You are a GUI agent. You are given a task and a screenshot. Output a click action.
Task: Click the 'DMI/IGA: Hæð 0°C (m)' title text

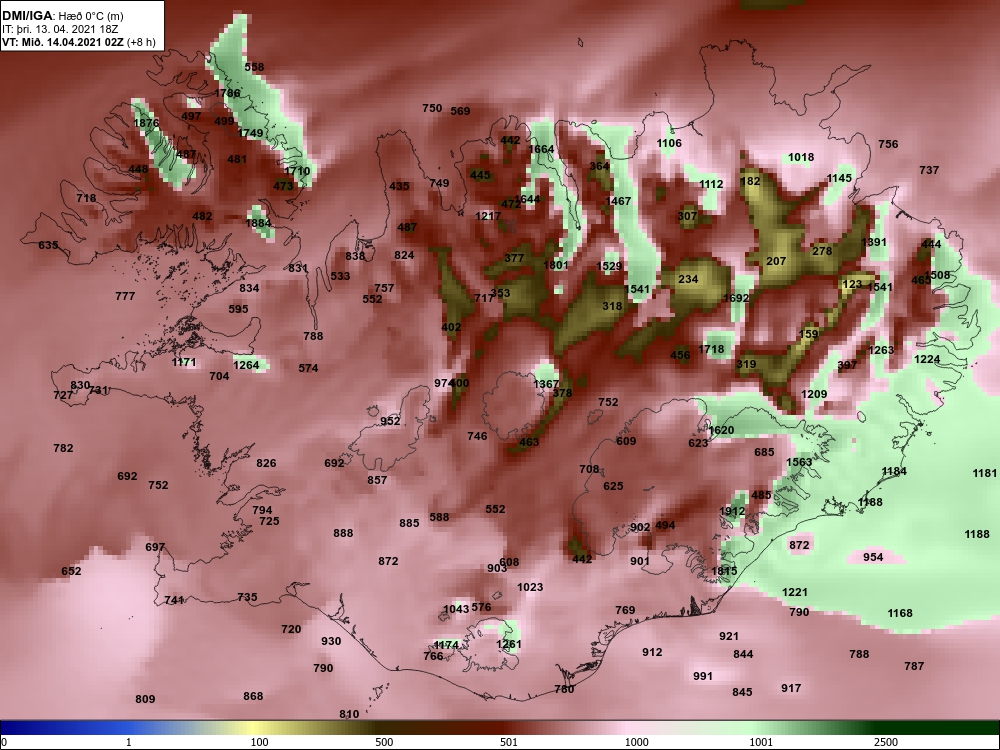(62, 16)
